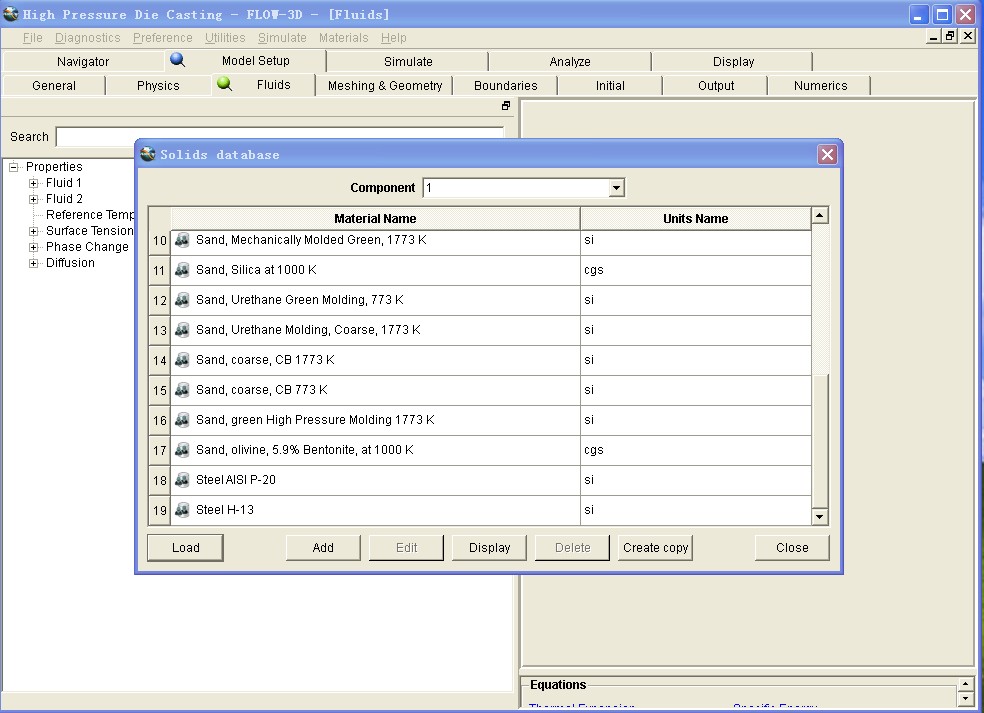Click in the Search input field
Screen dimensions: 984x713
coord(280,137)
